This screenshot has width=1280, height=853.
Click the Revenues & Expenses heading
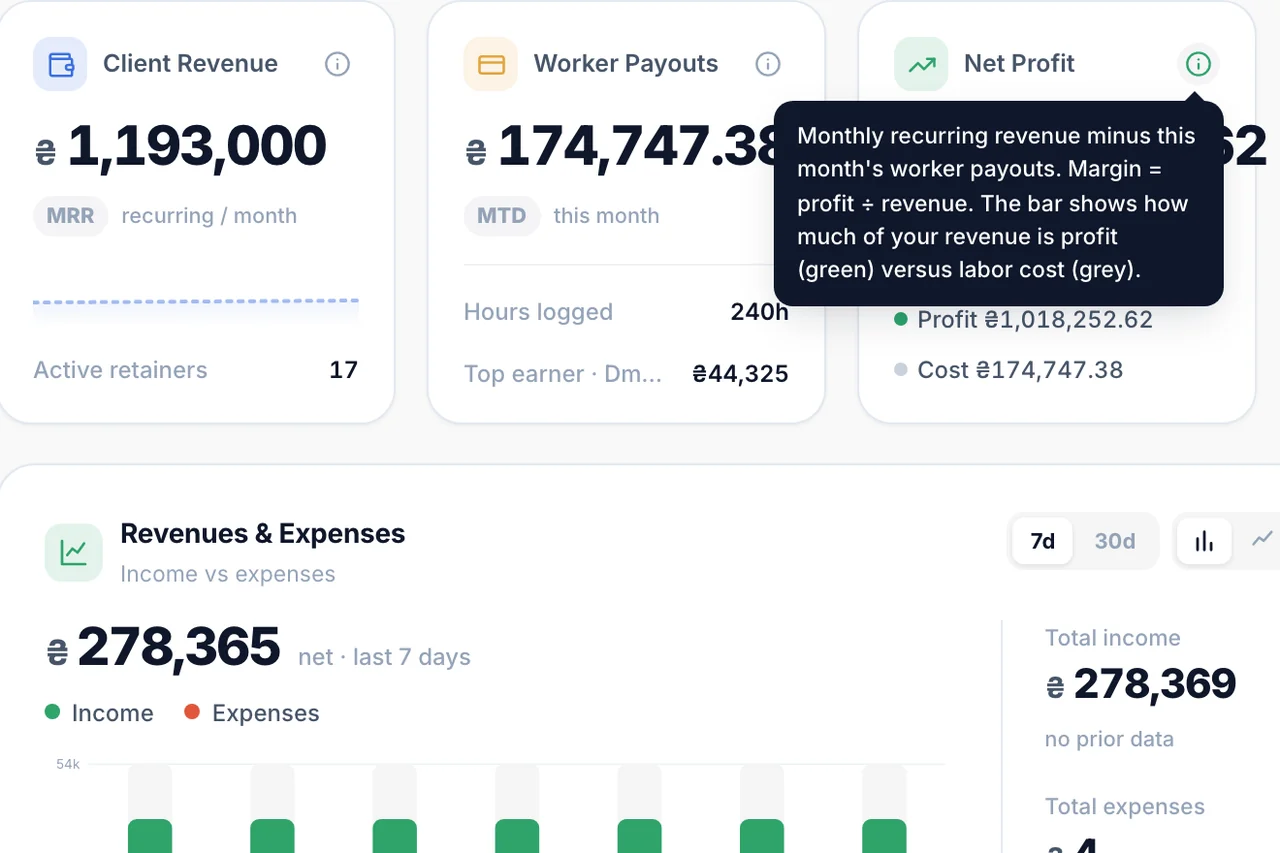click(263, 534)
